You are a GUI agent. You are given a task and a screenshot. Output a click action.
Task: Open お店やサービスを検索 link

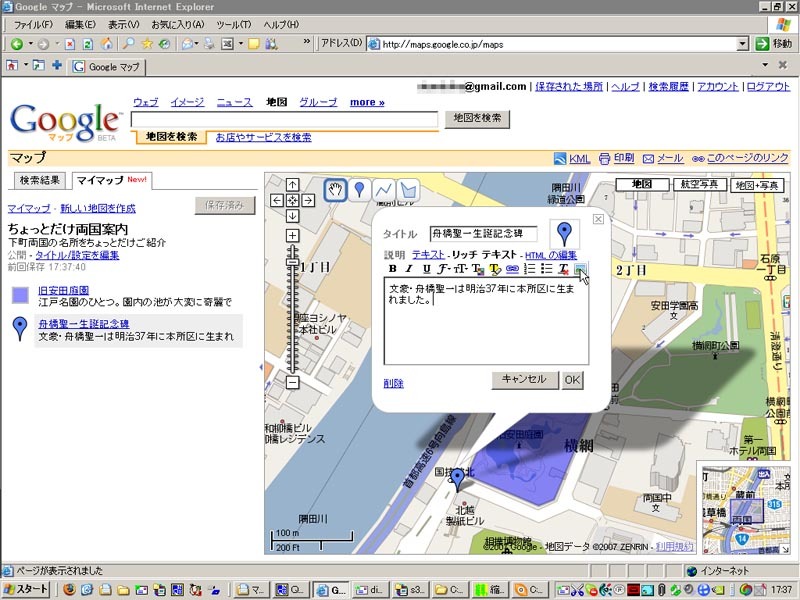coord(263,137)
